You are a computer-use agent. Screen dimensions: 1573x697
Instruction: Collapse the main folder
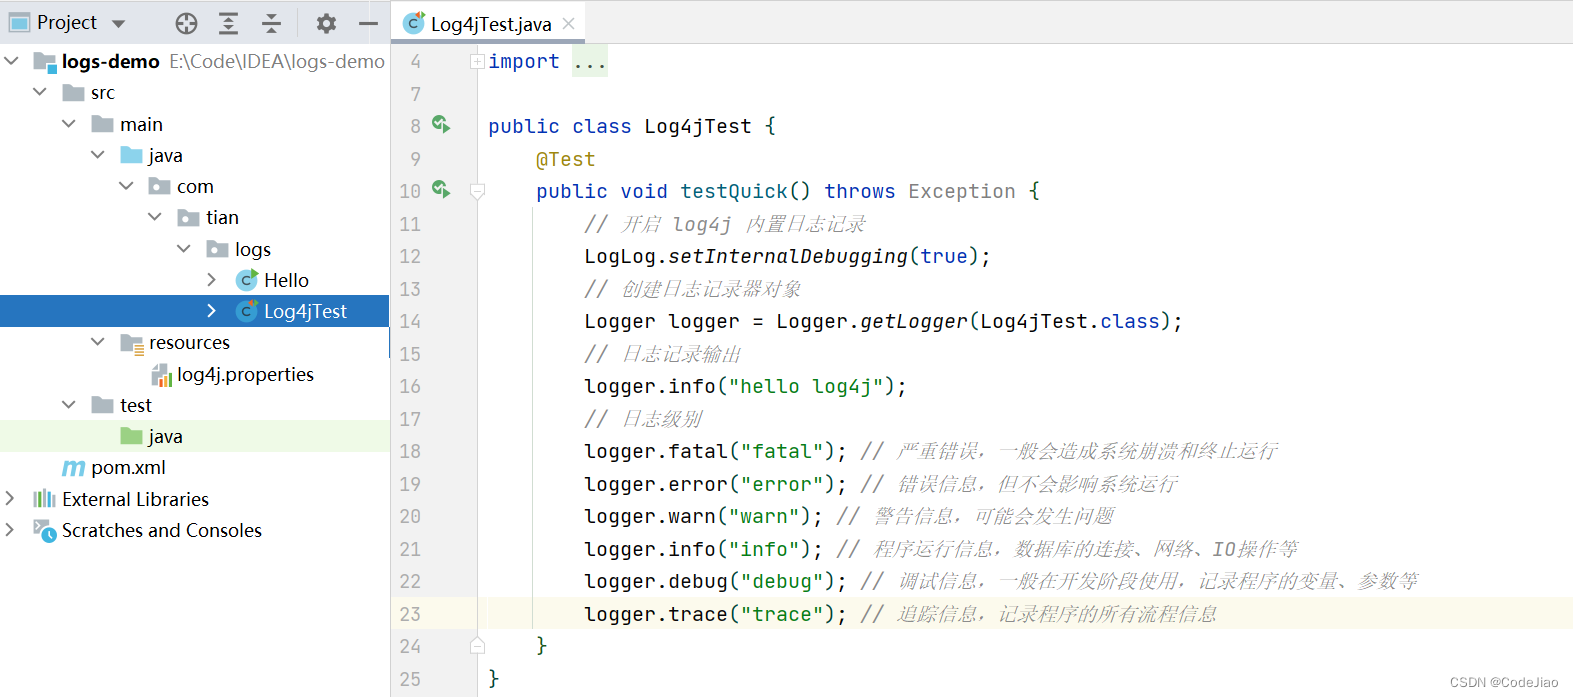pos(69,124)
